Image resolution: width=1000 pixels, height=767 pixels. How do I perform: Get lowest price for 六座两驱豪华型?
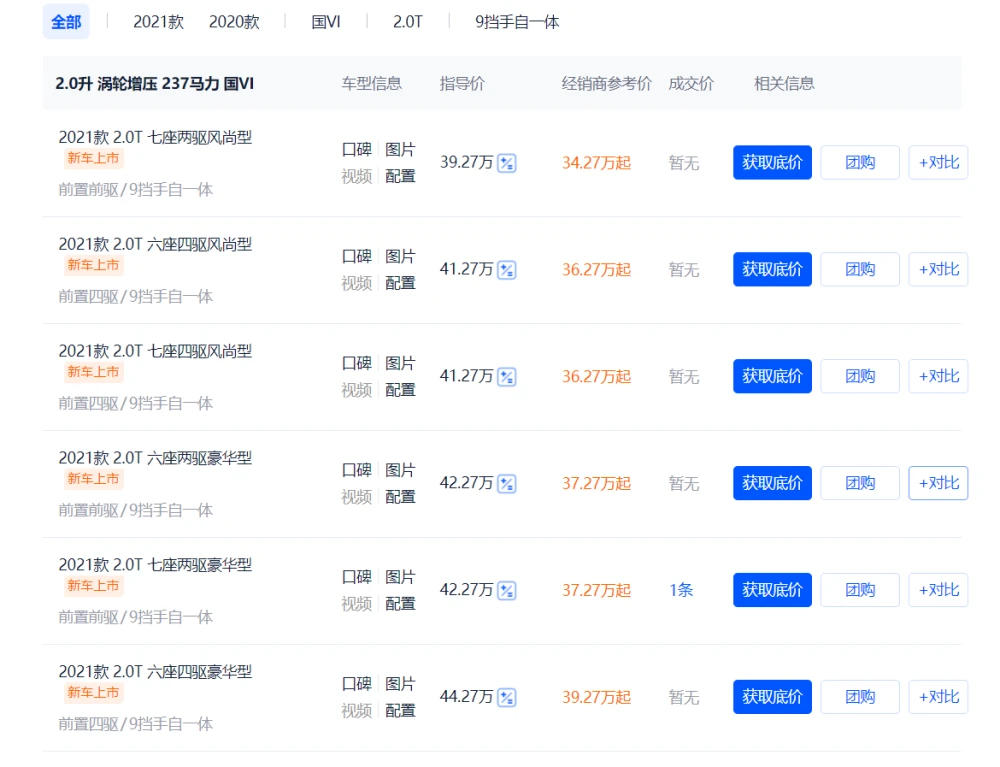click(x=772, y=483)
